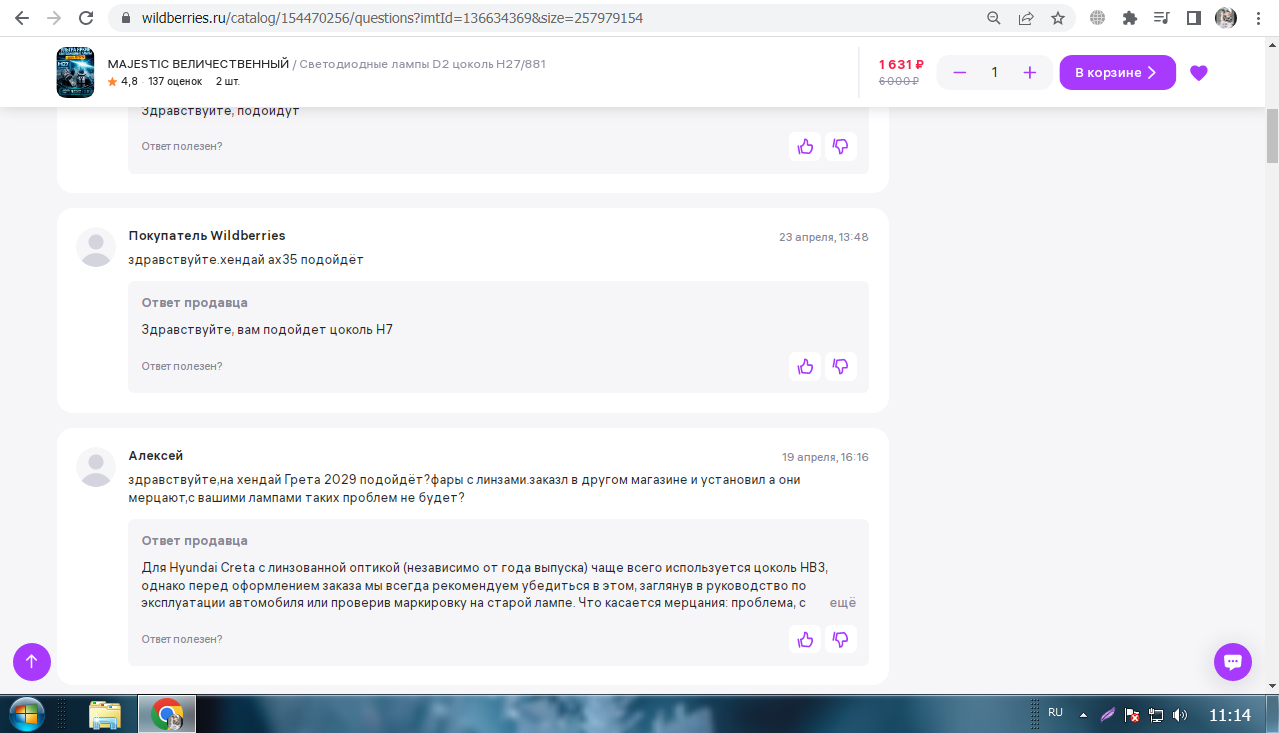Click the name Покупатель Wildberries
1279x733 pixels.
pyautogui.click(x=207, y=236)
